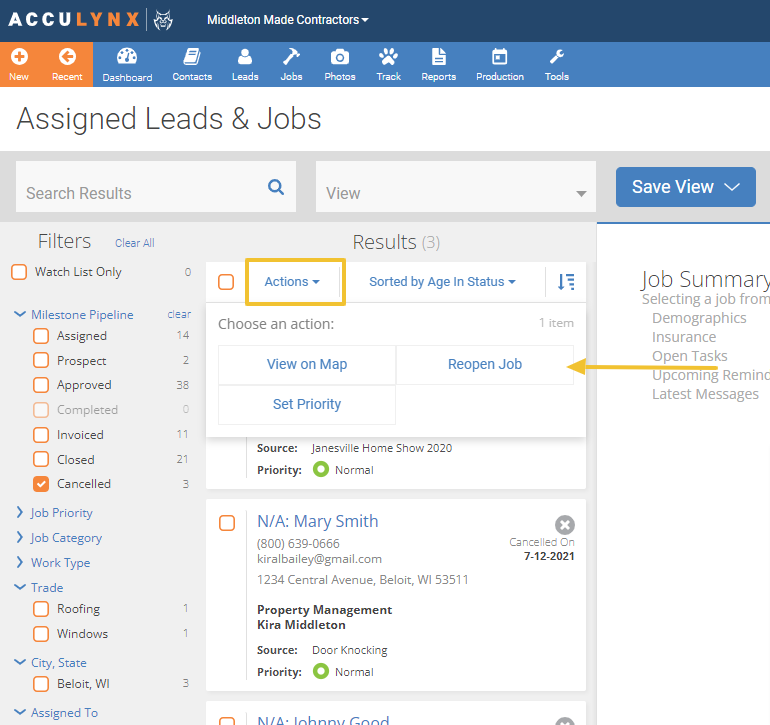
Task: Open the Dashboard gauge icon
Action: [x=127, y=57]
